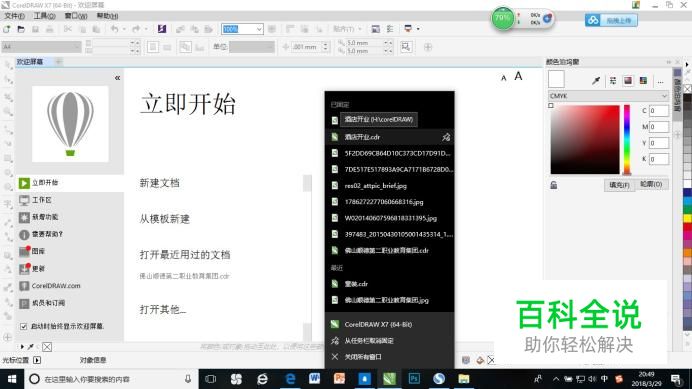Expand the cursor position arrow in the status bar

click(37, 360)
